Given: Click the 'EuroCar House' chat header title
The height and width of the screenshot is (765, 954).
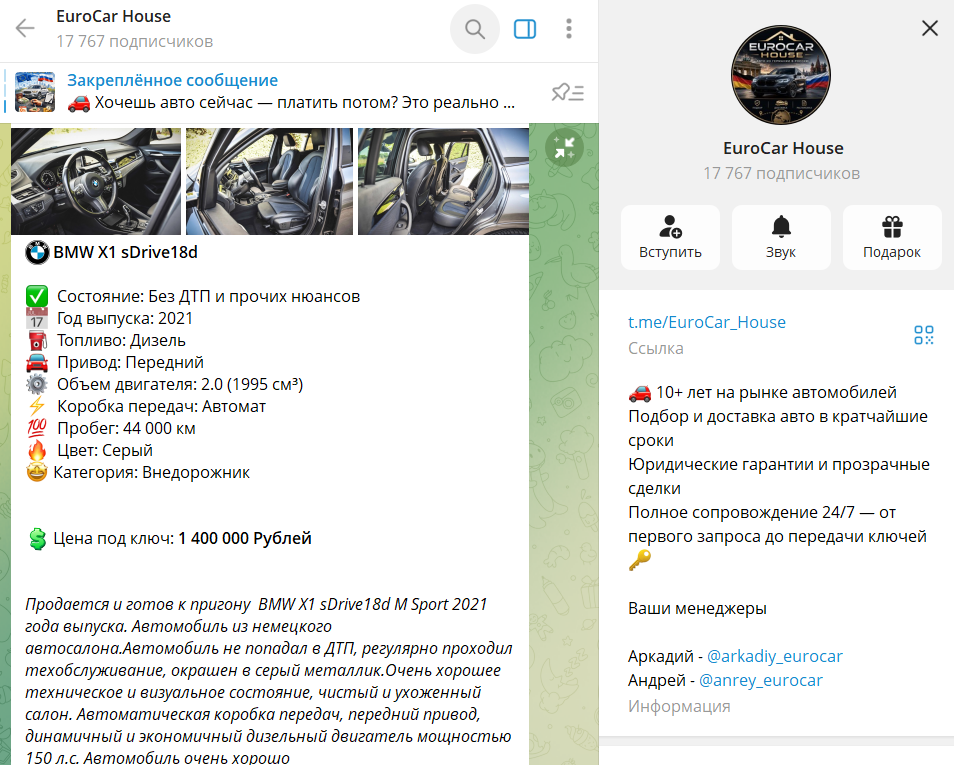Looking at the screenshot, I should tap(113, 16).
